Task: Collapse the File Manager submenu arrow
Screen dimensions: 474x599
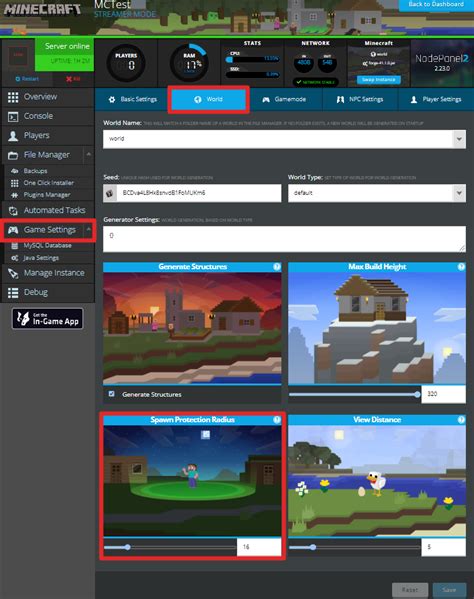Action: pos(89,154)
